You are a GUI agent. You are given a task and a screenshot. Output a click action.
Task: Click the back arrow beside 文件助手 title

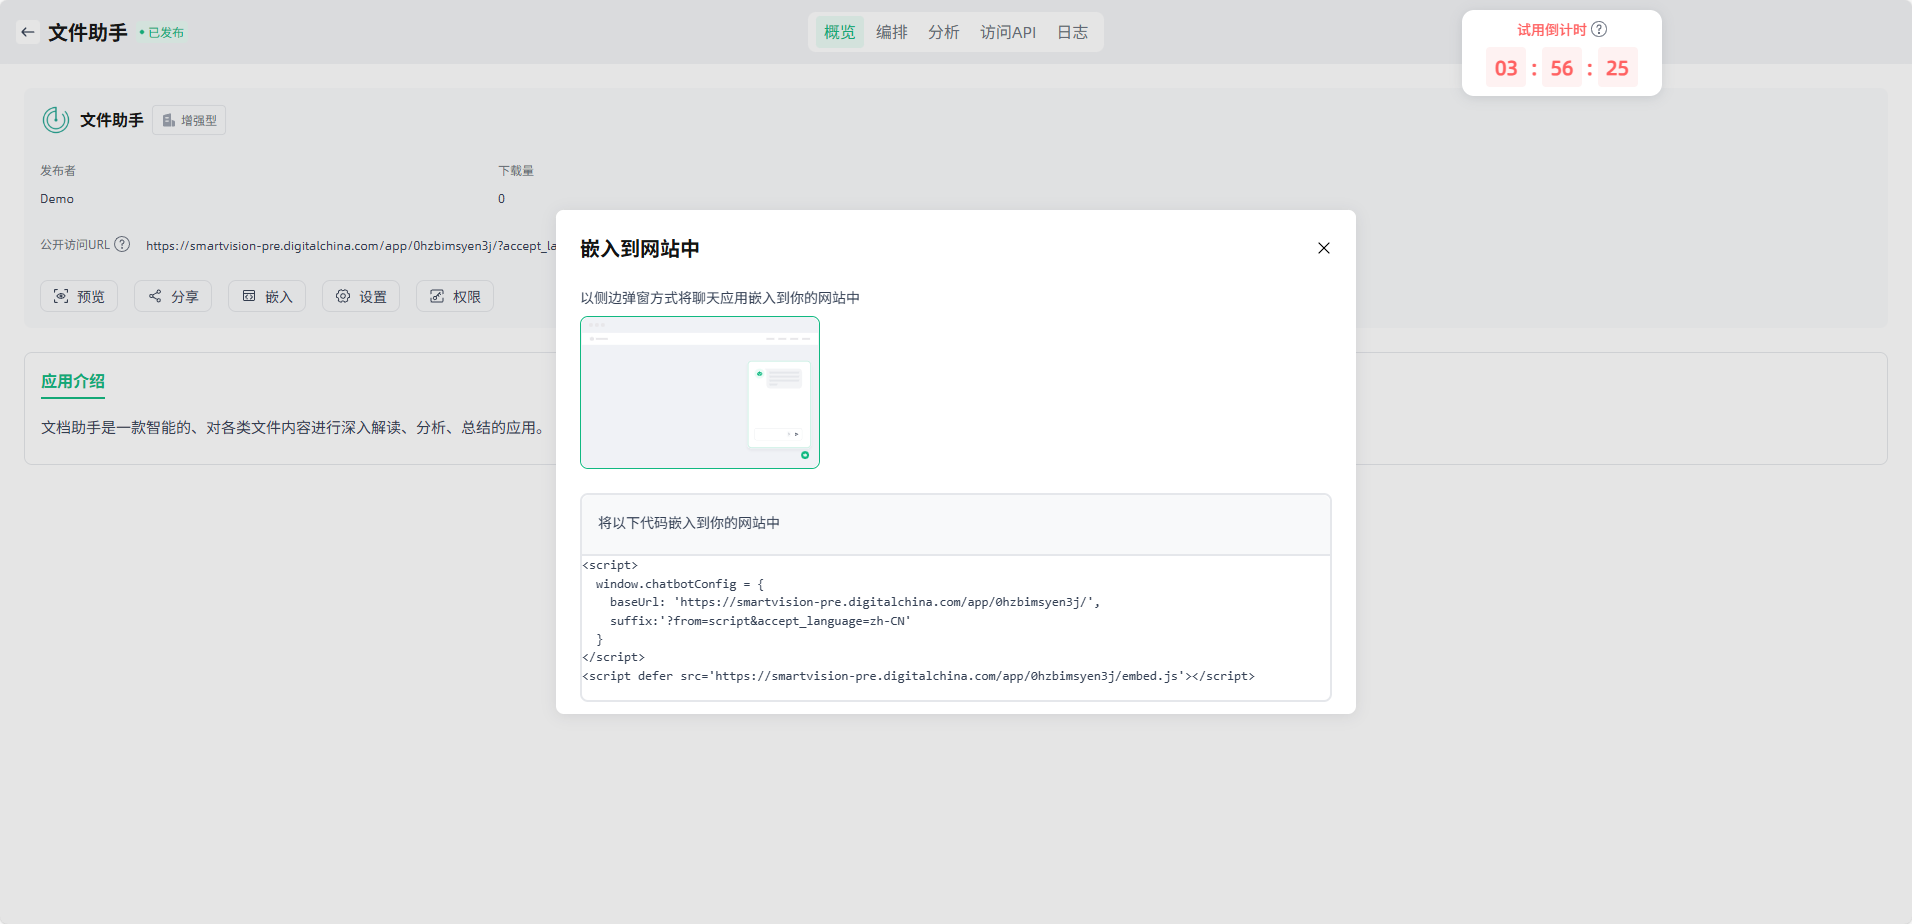point(28,32)
